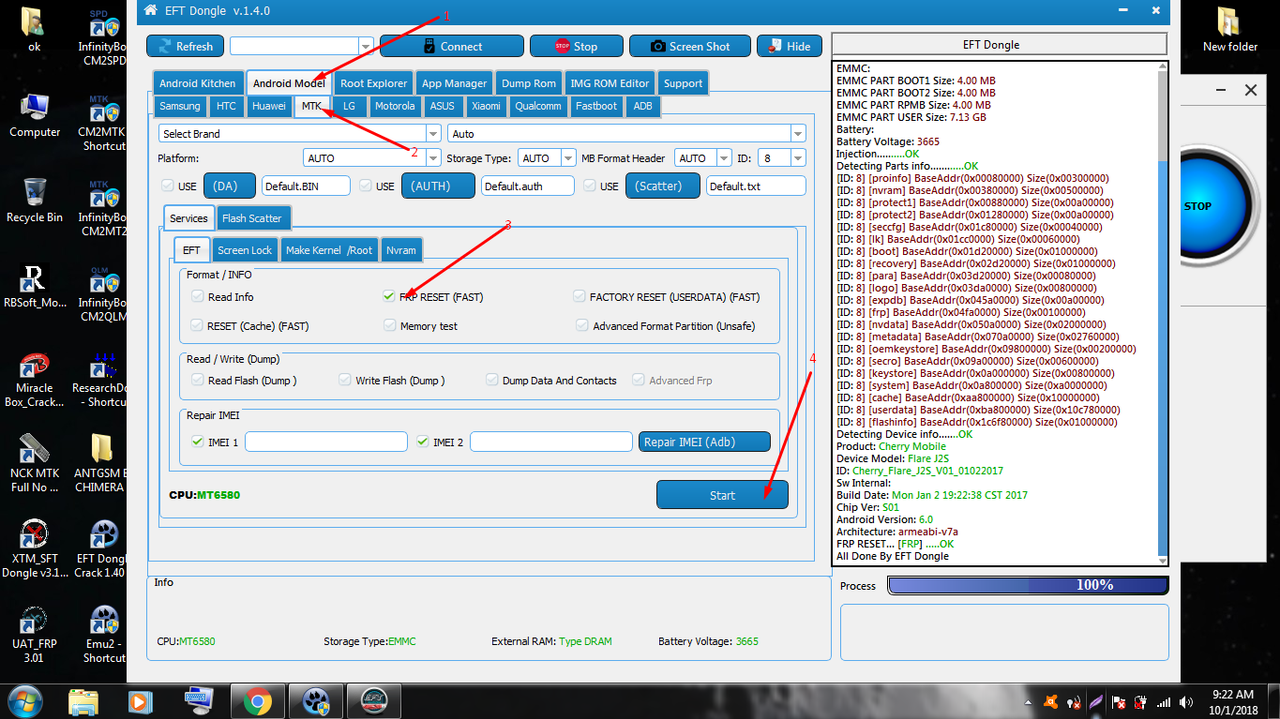Image resolution: width=1280 pixels, height=719 pixels.
Task: Switch to the Dump Rom tab
Action: (x=529, y=83)
